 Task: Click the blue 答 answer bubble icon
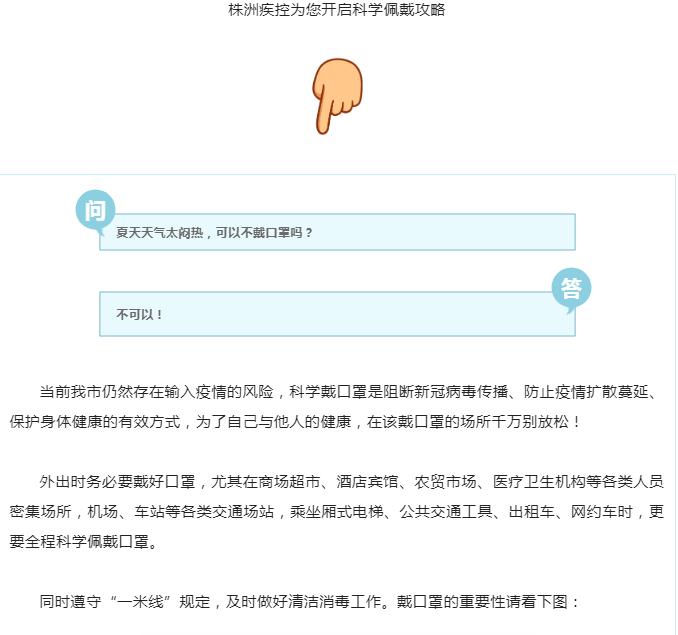(571, 290)
